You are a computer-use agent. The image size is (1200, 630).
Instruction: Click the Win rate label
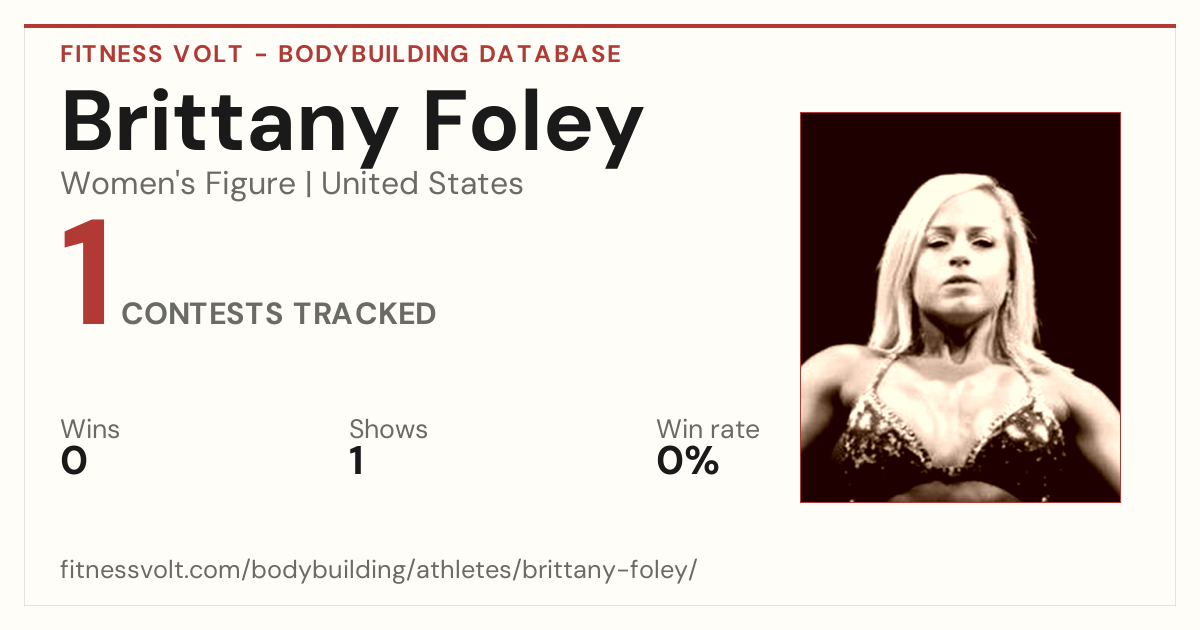pyautogui.click(x=708, y=430)
